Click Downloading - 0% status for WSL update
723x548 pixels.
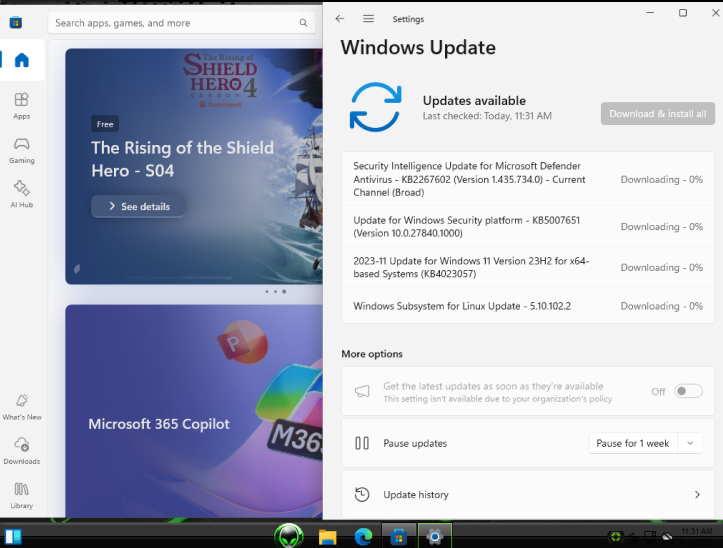point(662,306)
